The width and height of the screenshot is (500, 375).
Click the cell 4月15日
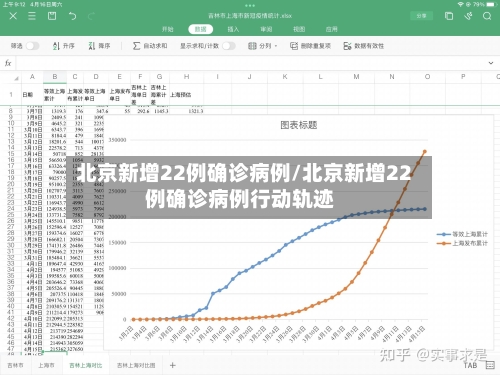[x=33, y=349]
